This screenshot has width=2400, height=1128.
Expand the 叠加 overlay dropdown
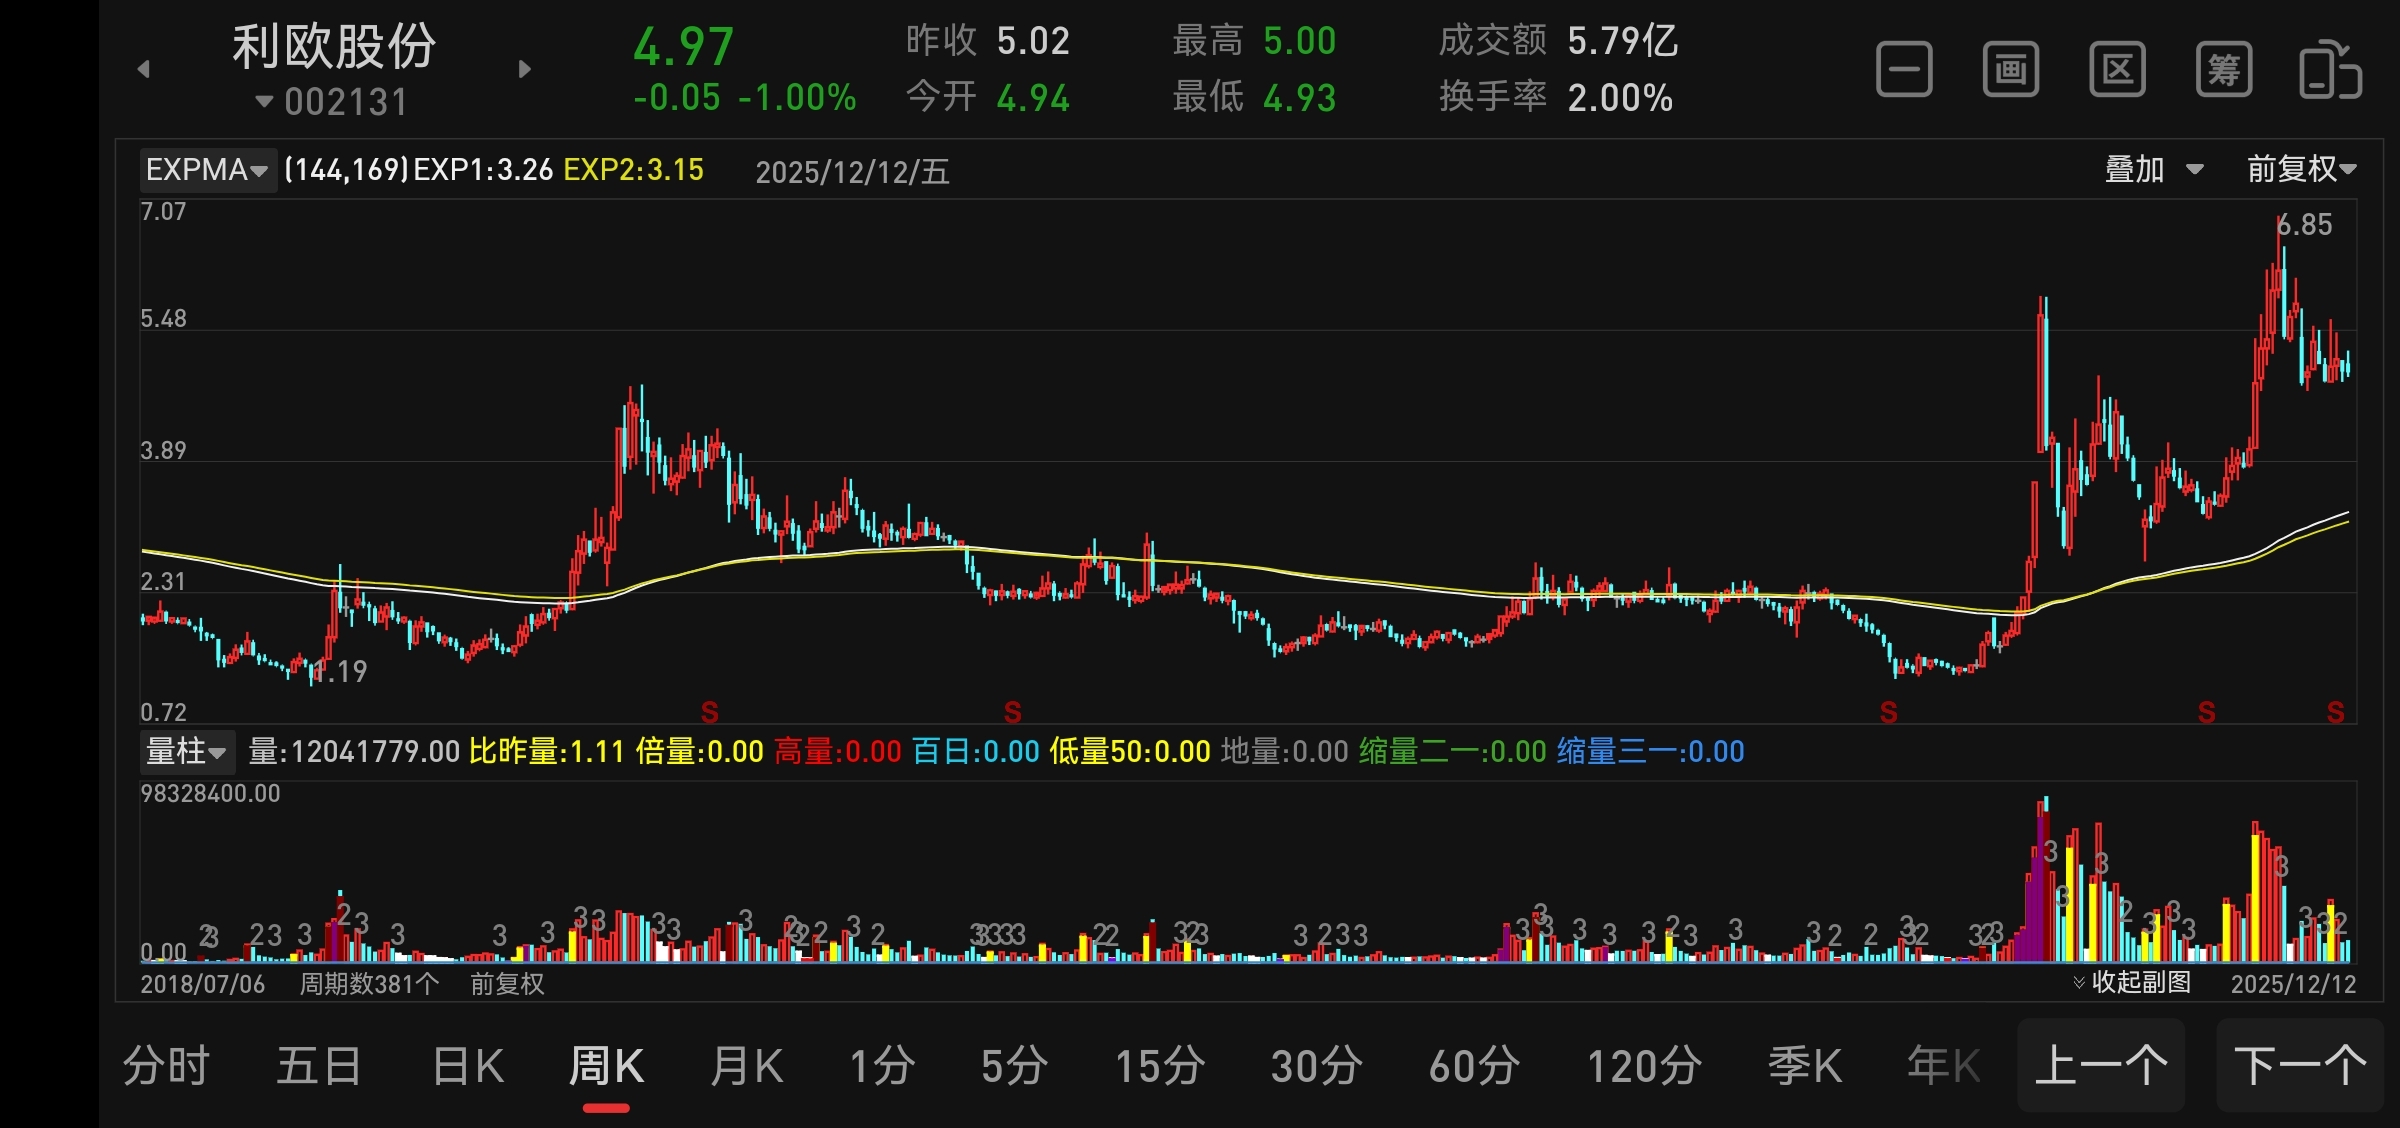2153,169
